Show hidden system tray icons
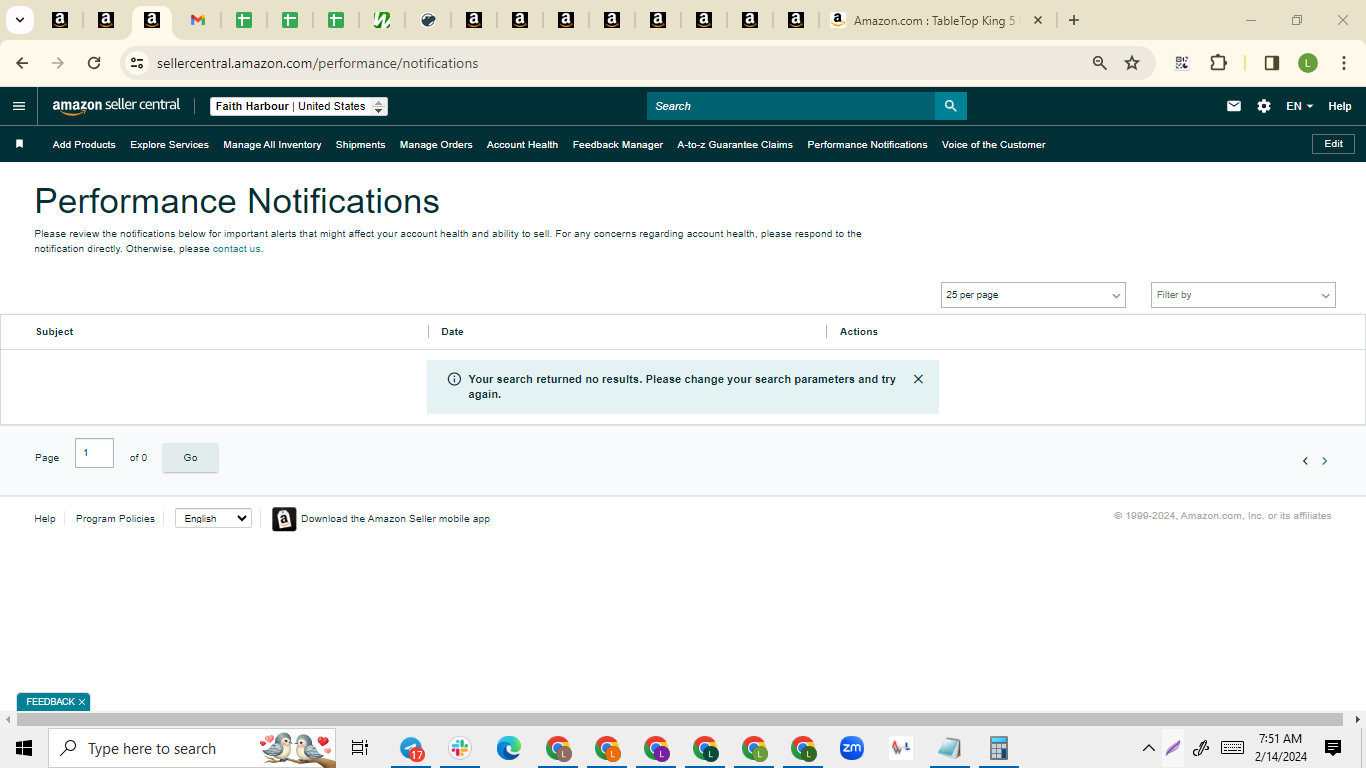This screenshot has width=1366, height=768. pos(1148,748)
